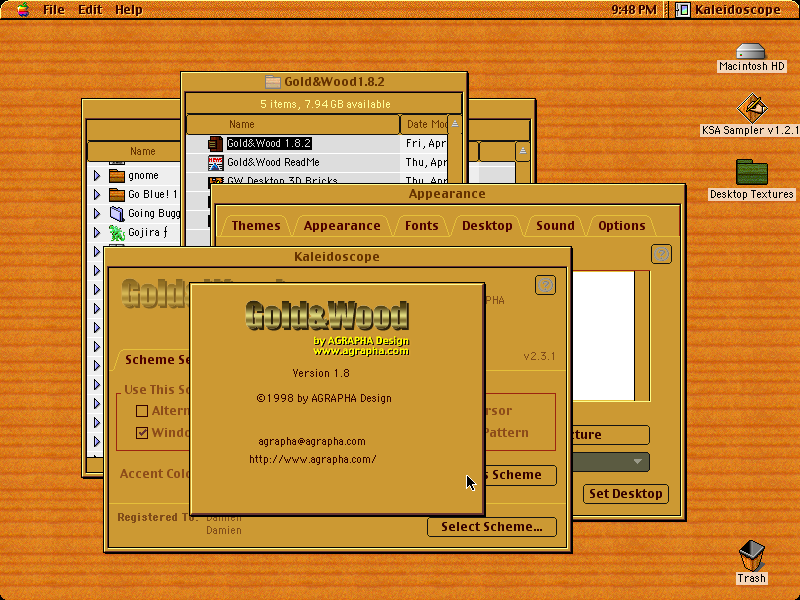Select the 'Gold&Wood 1.8.2' file name
The image size is (800, 600).
coord(269,143)
